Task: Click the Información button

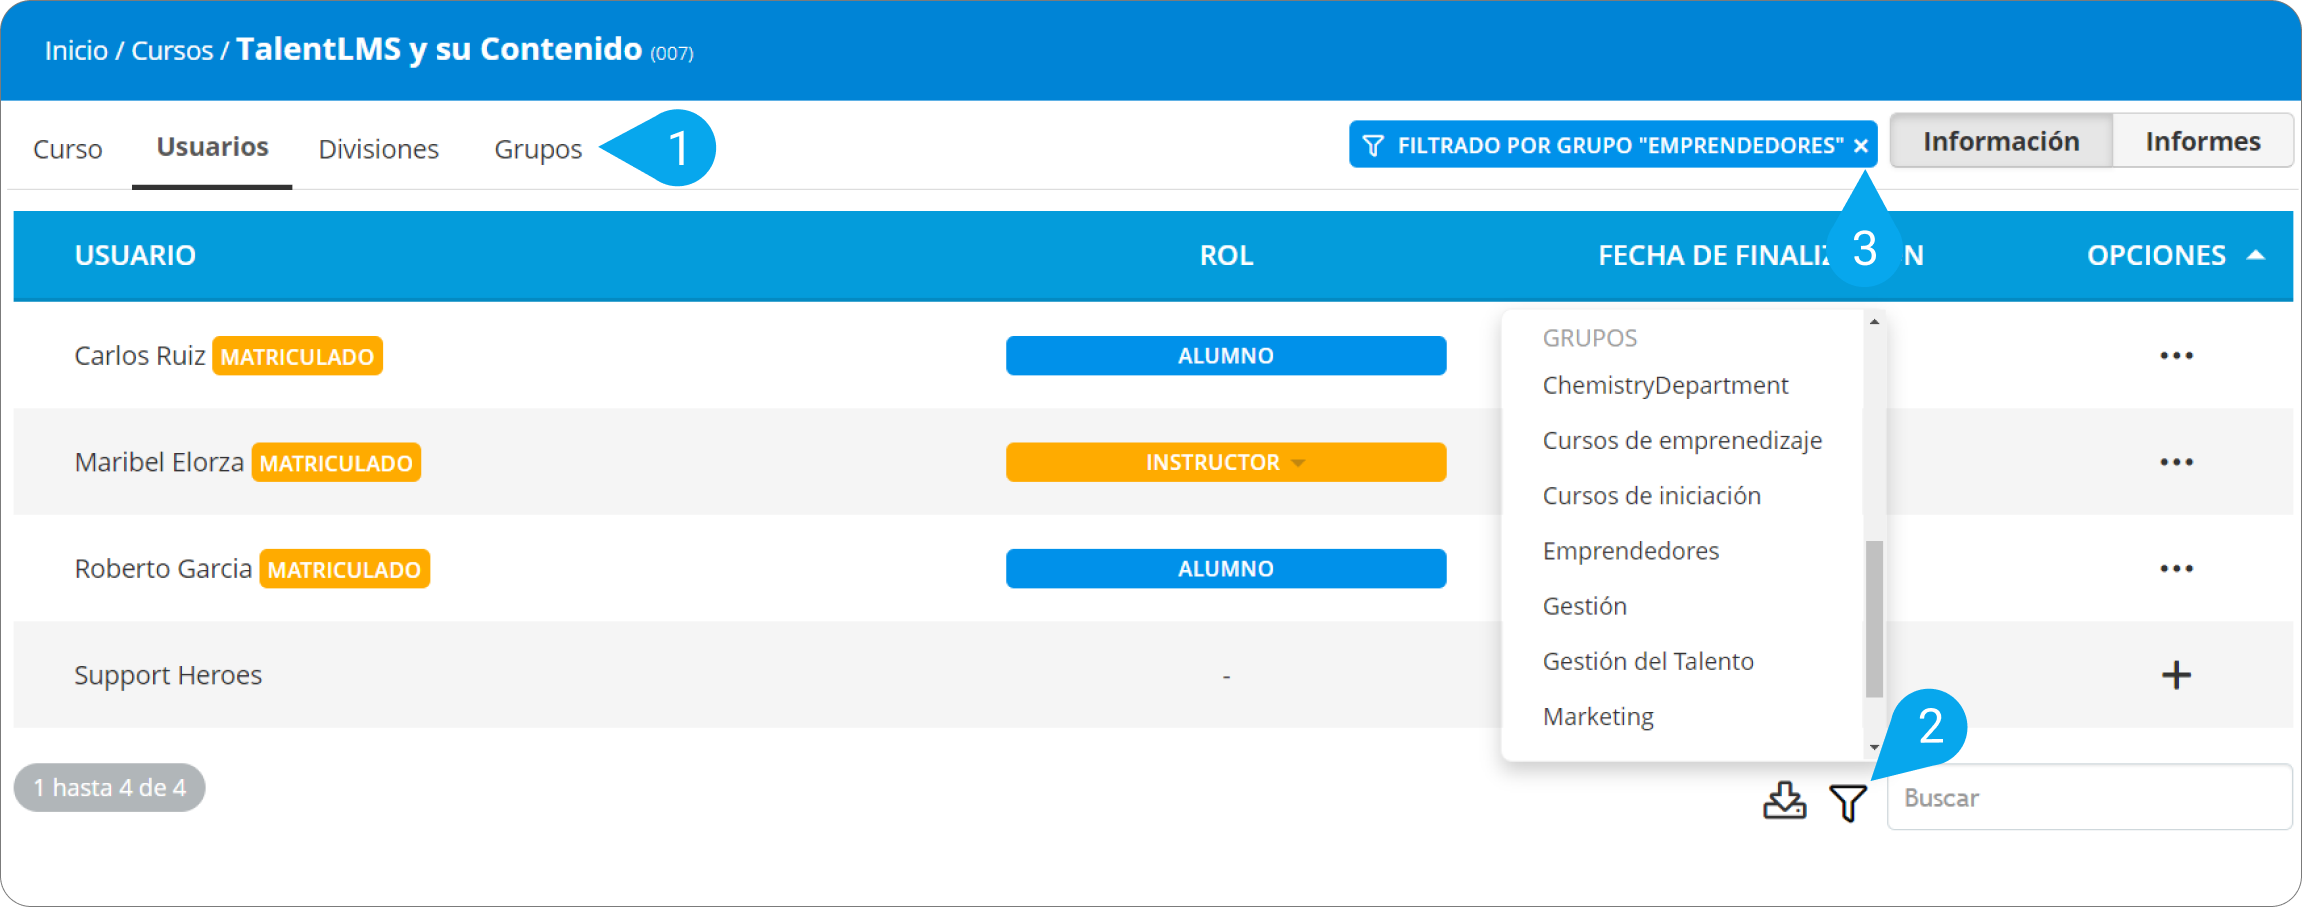Action: 2001,141
